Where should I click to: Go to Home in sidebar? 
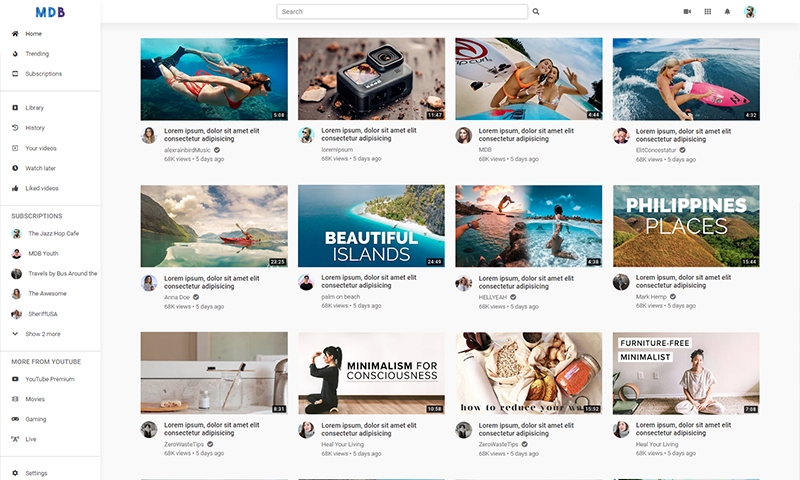coord(34,34)
